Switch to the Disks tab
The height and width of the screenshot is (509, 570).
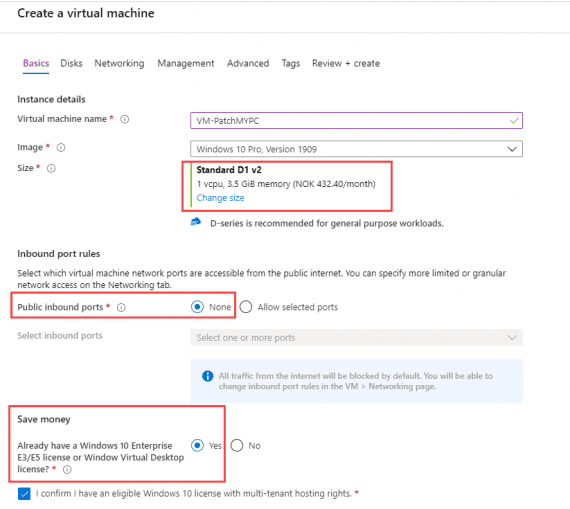(x=72, y=63)
